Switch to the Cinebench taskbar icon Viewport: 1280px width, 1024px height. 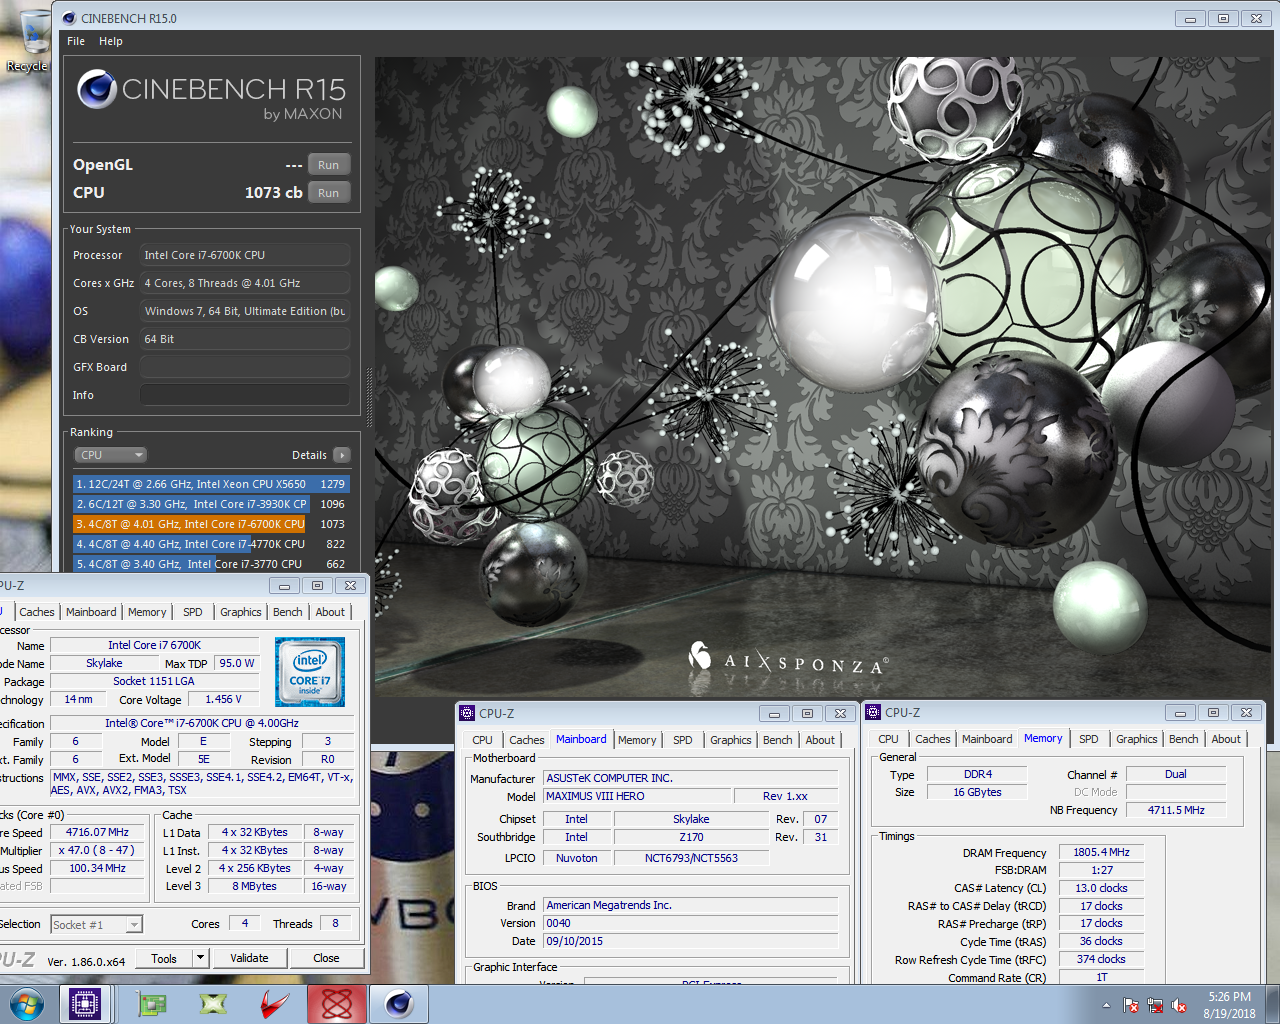point(398,1004)
